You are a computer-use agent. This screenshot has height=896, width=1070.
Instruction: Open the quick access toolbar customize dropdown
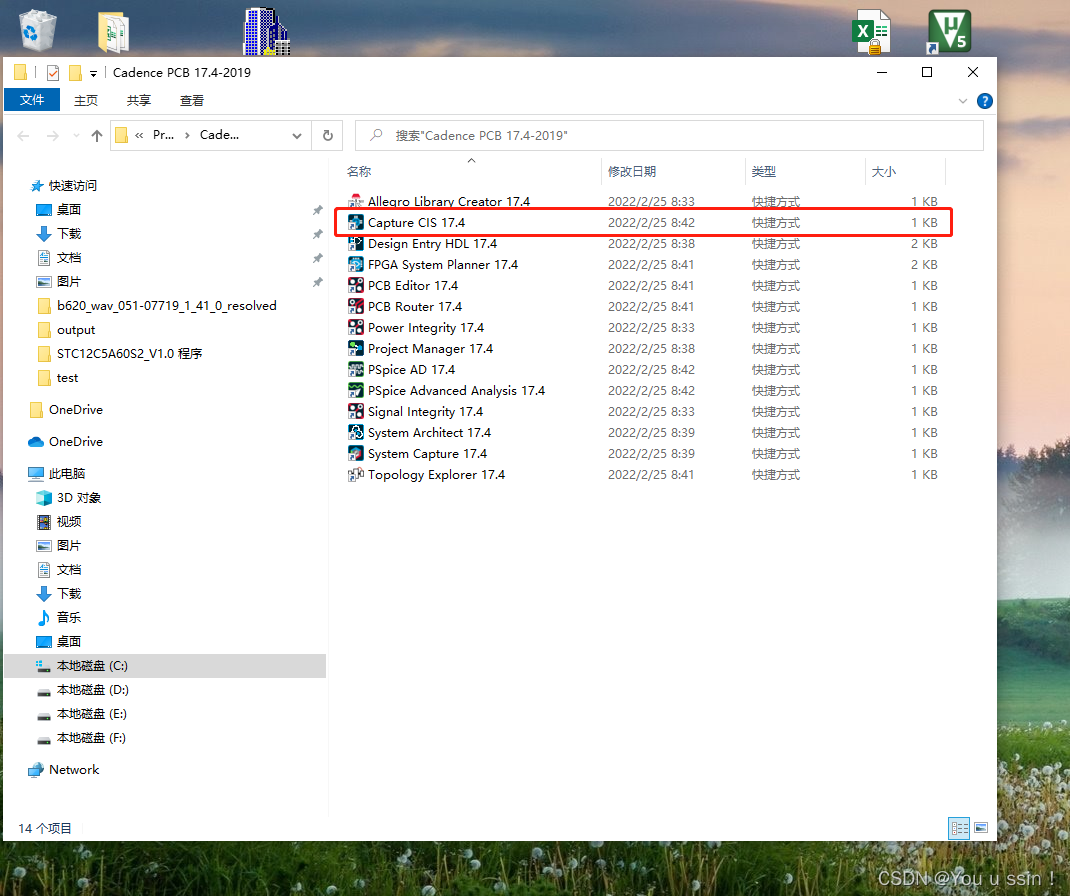tap(93, 73)
